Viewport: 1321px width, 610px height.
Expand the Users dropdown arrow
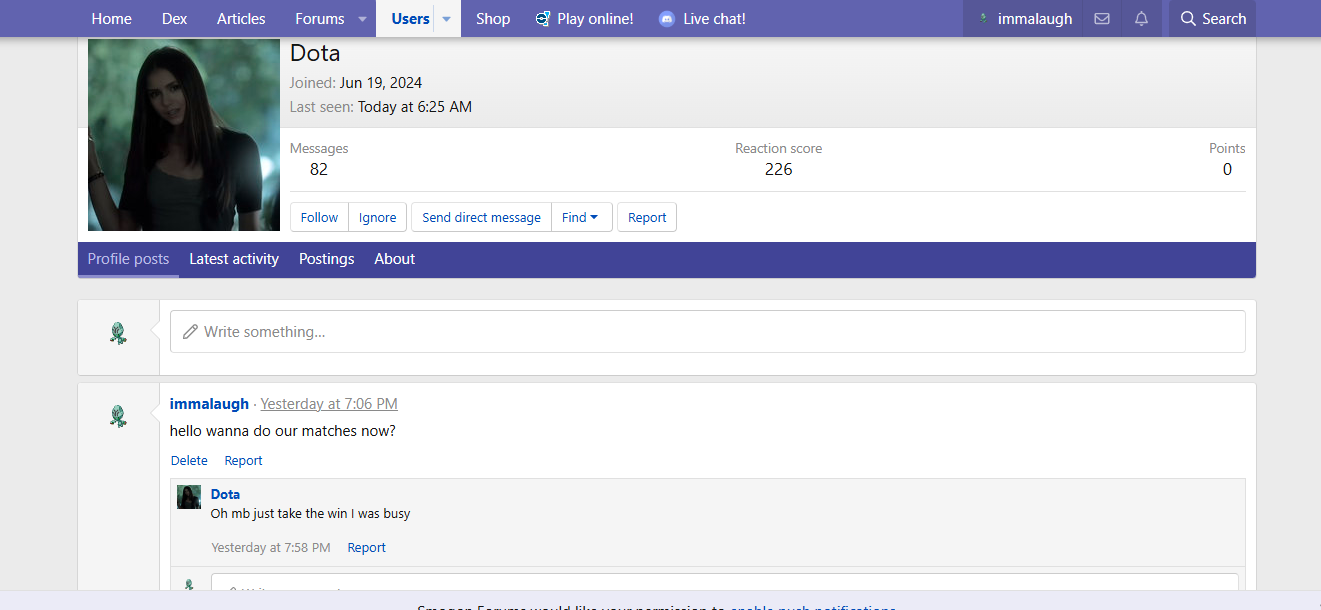(447, 19)
